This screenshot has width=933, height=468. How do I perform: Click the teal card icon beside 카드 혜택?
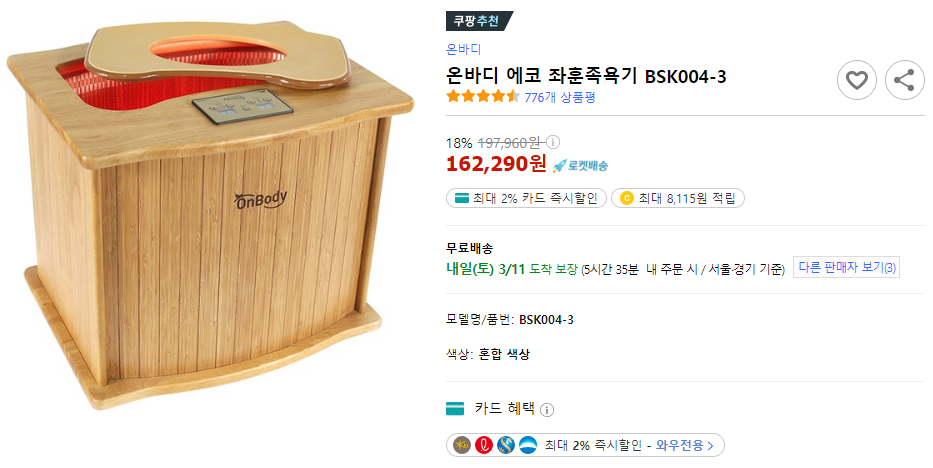pos(455,409)
